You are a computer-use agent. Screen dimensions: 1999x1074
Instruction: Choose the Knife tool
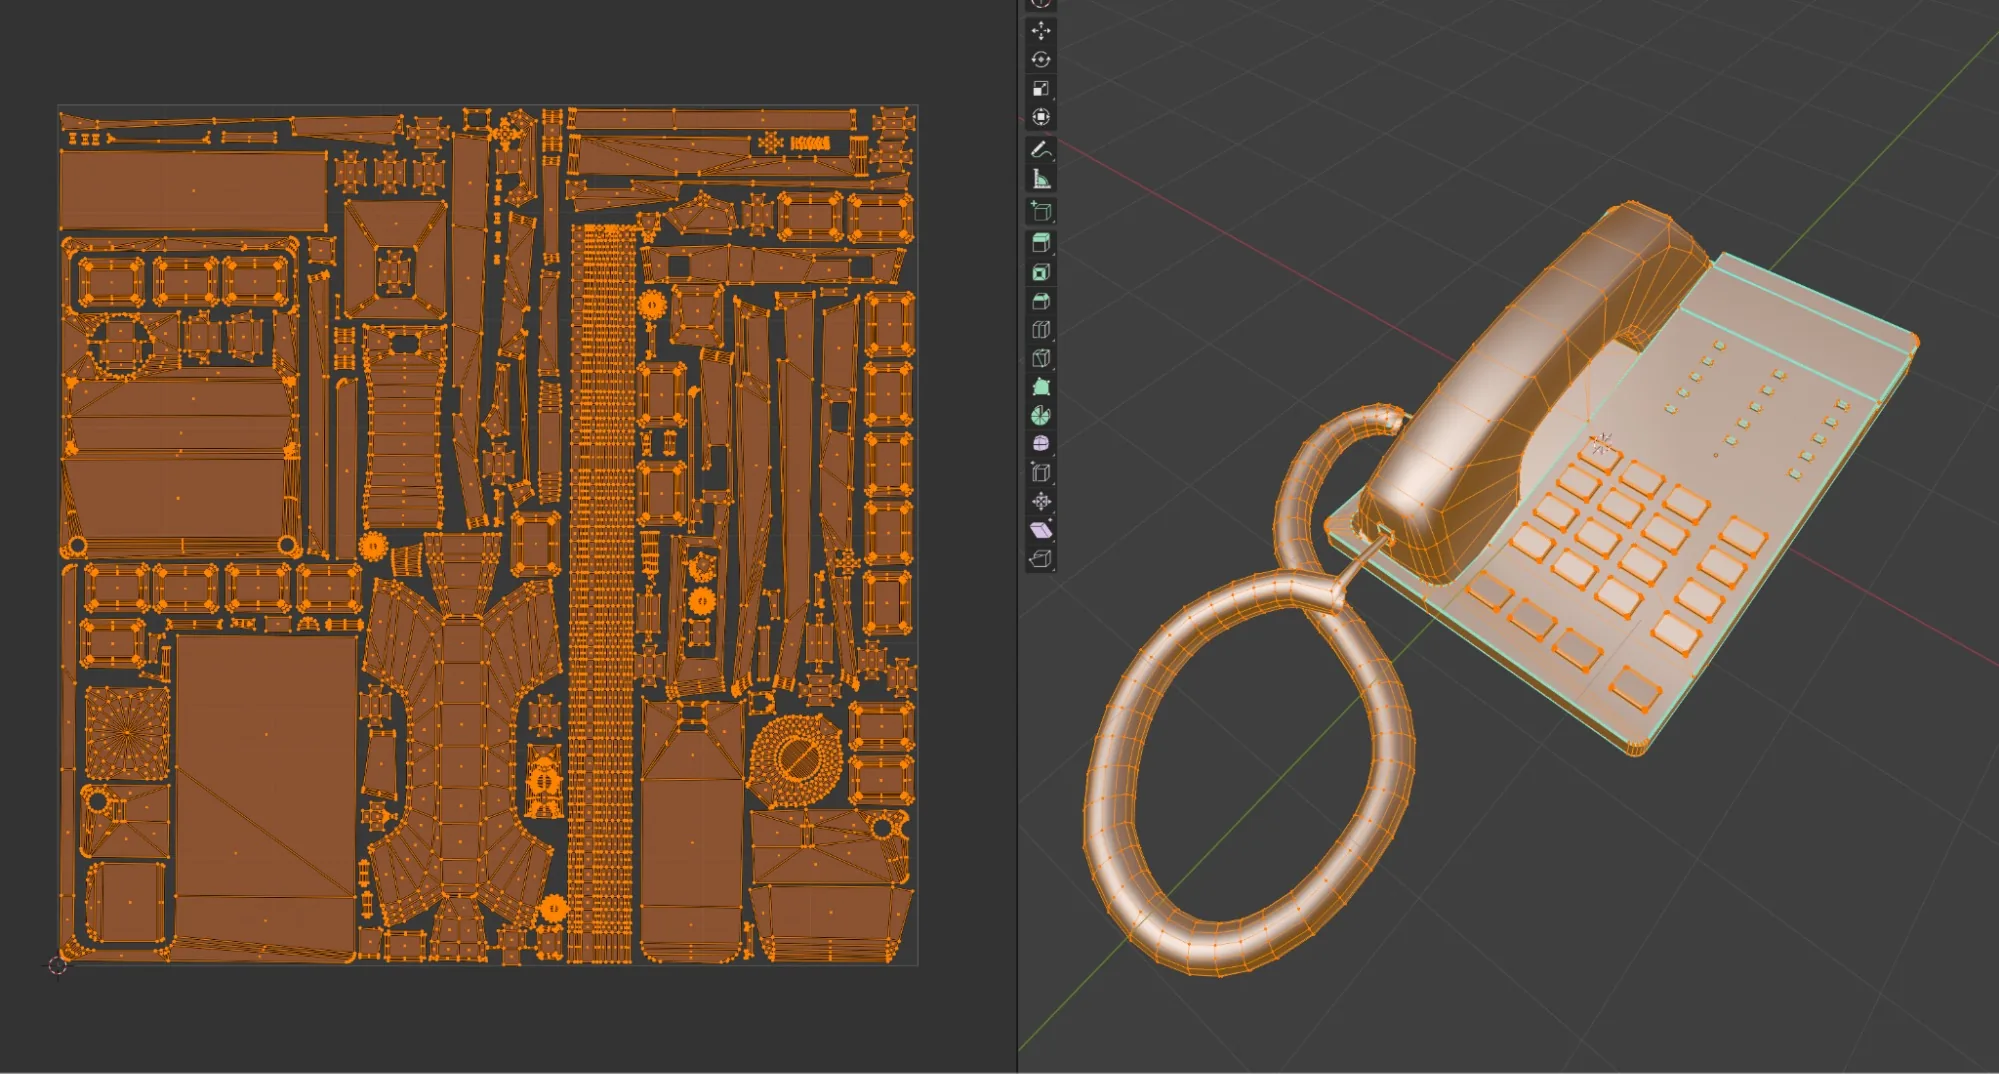click(x=1041, y=358)
